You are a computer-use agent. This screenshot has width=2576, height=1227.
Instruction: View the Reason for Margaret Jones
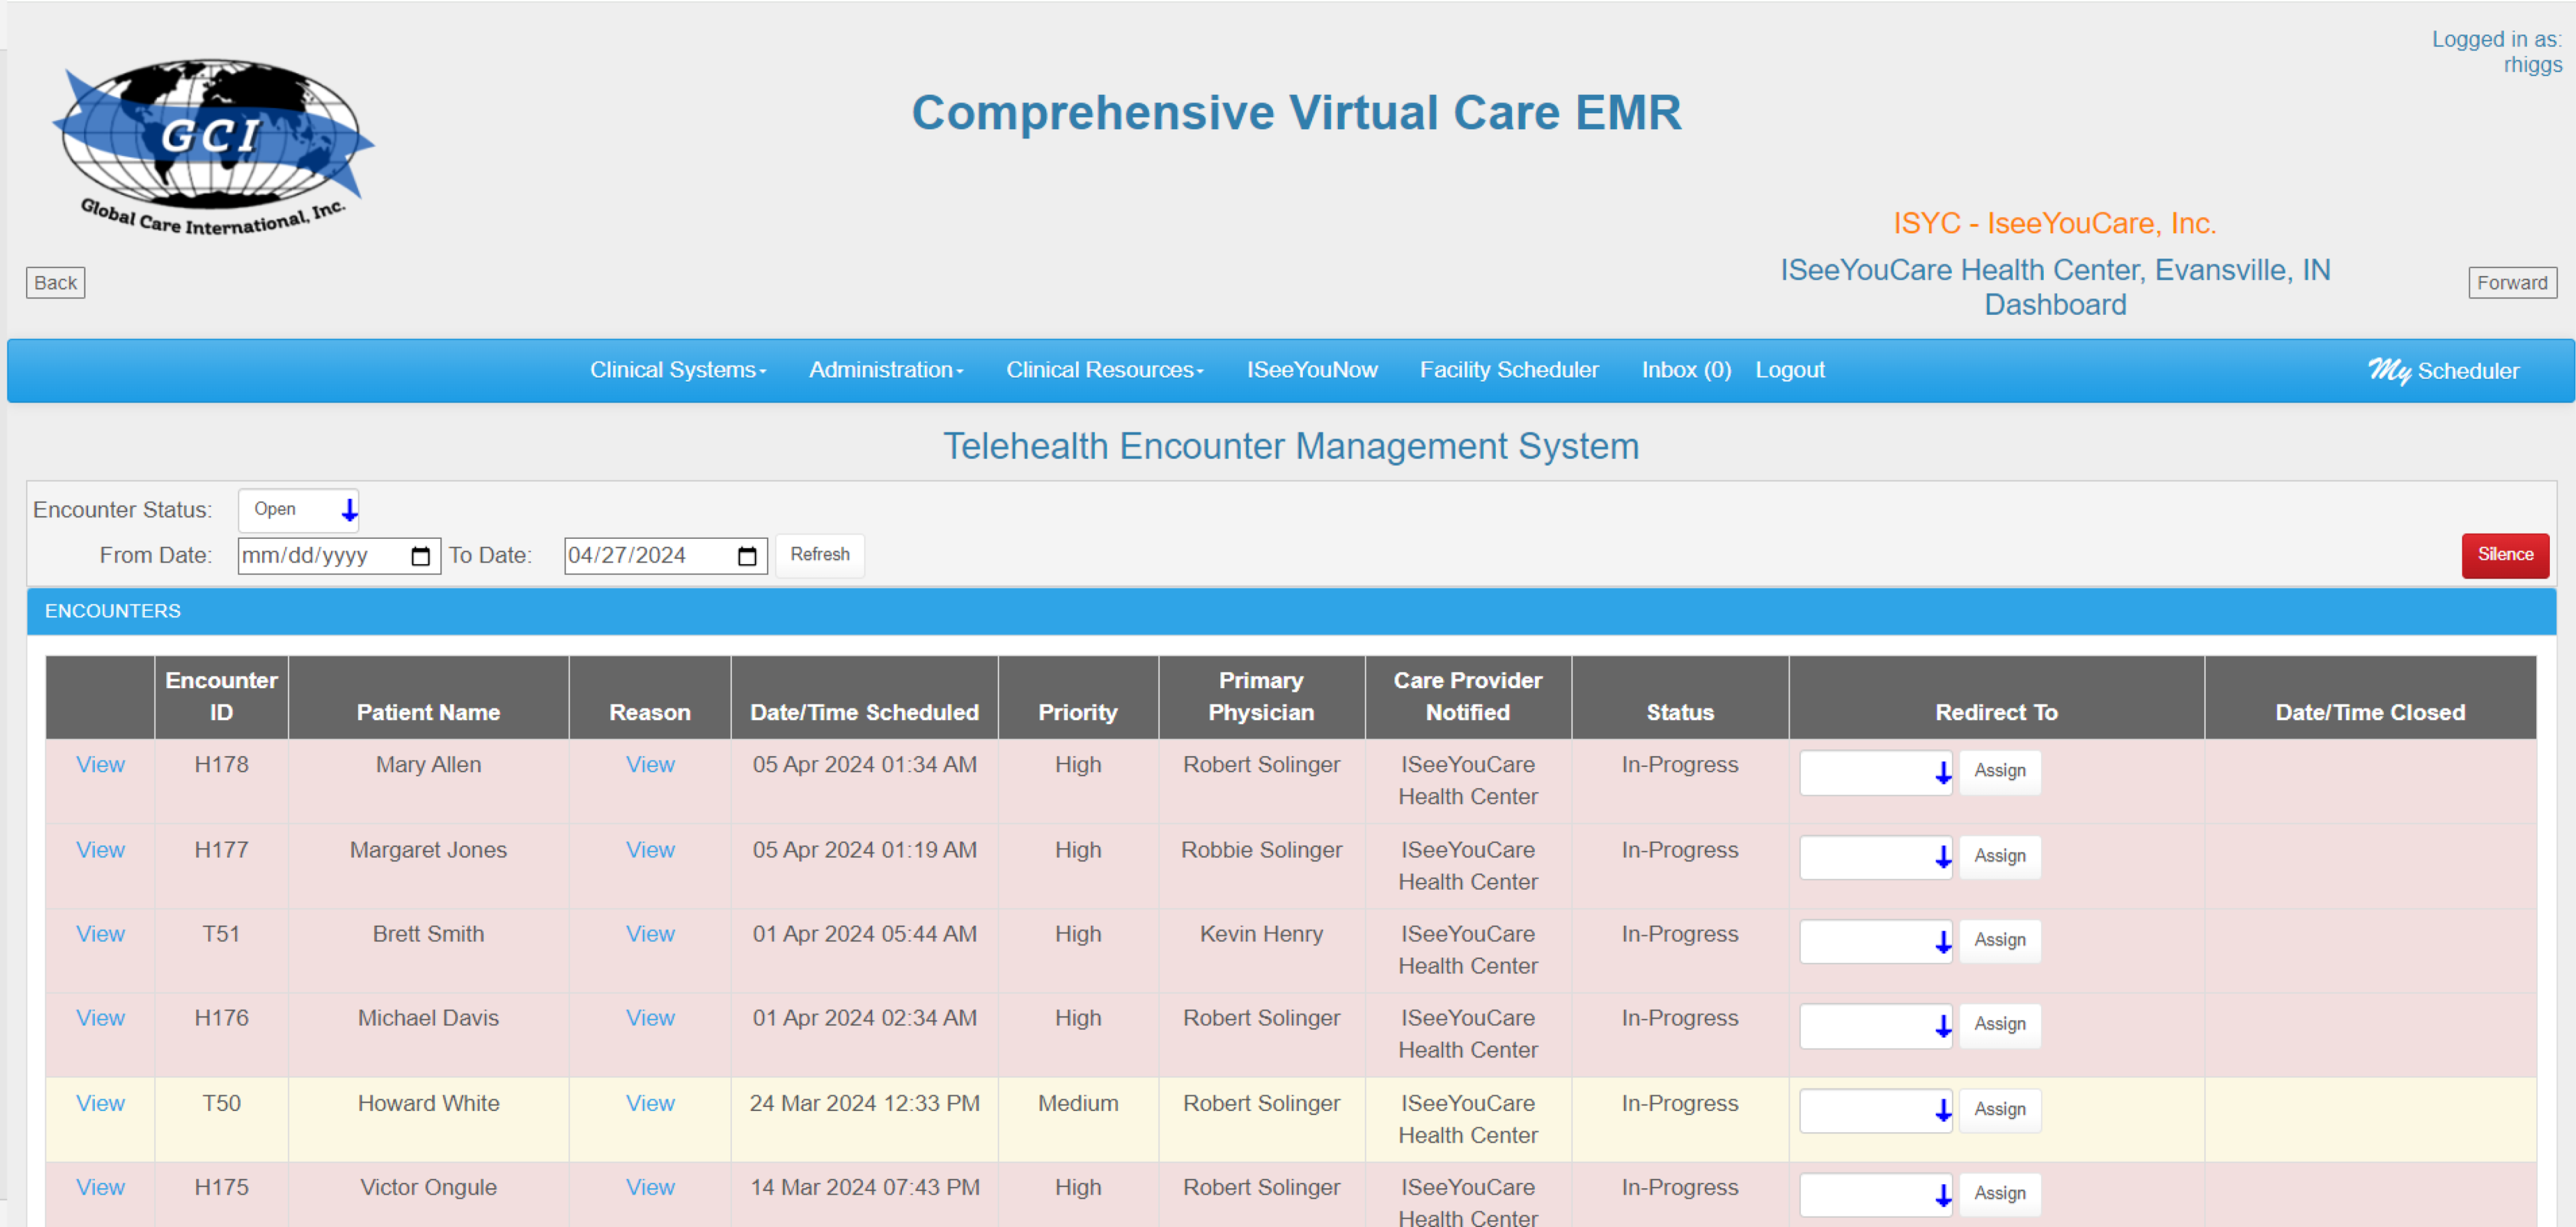click(650, 850)
